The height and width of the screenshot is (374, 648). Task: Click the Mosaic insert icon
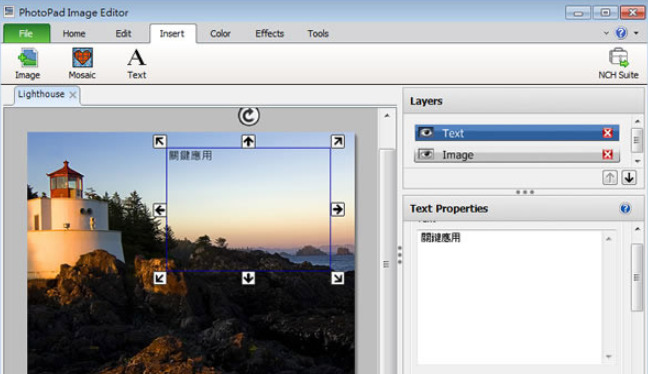[82, 63]
